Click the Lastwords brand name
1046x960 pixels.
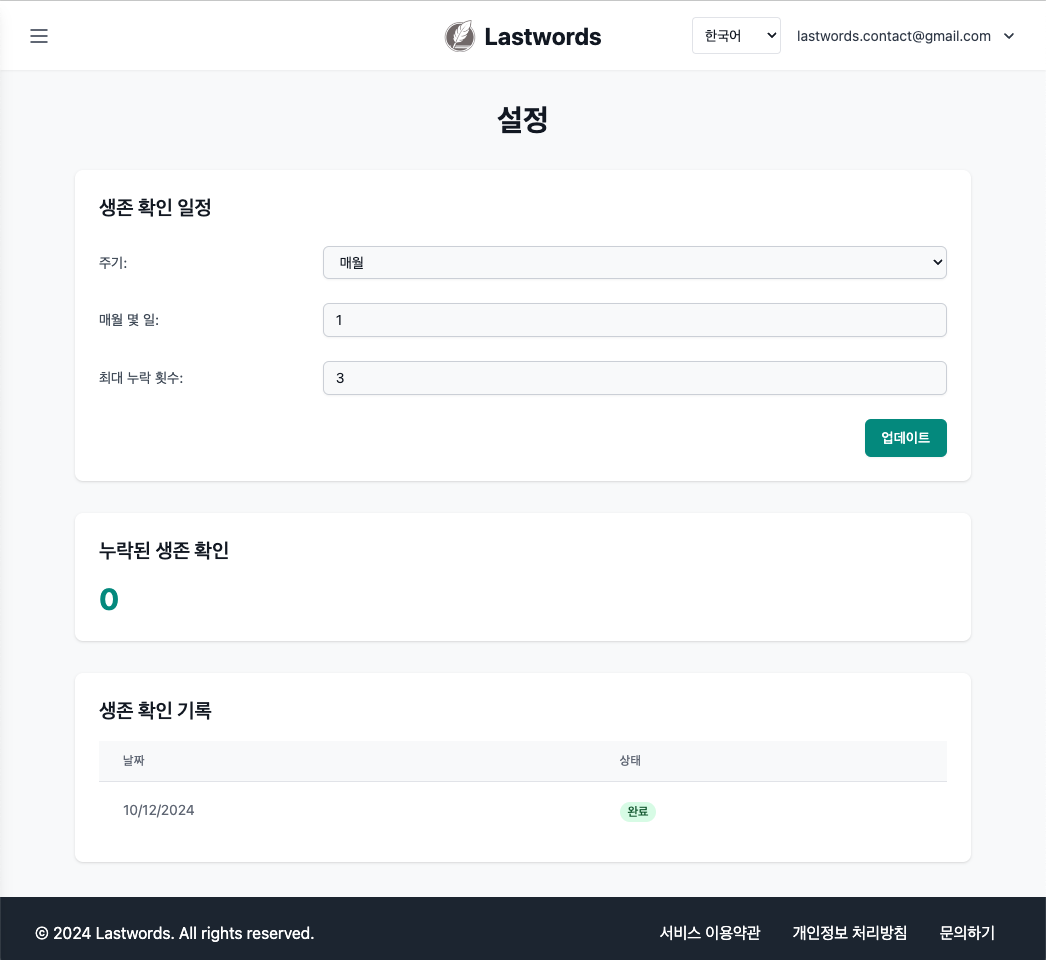pyautogui.click(x=542, y=37)
